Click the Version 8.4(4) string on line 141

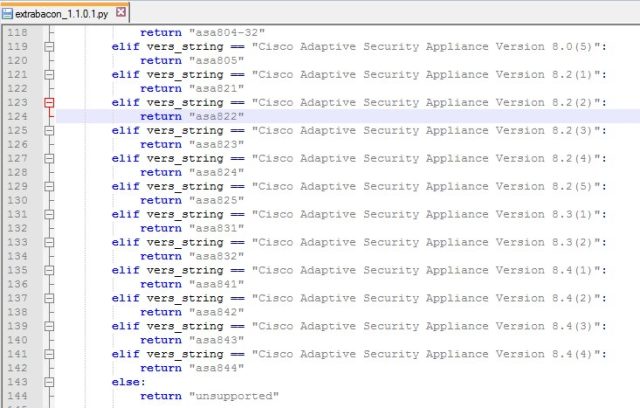426,354
